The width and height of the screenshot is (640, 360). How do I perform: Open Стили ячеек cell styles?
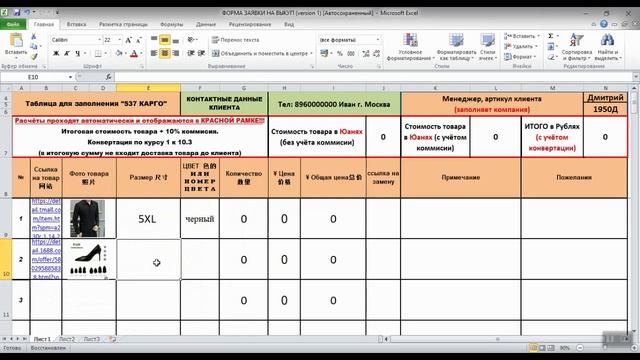(x=487, y=47)
